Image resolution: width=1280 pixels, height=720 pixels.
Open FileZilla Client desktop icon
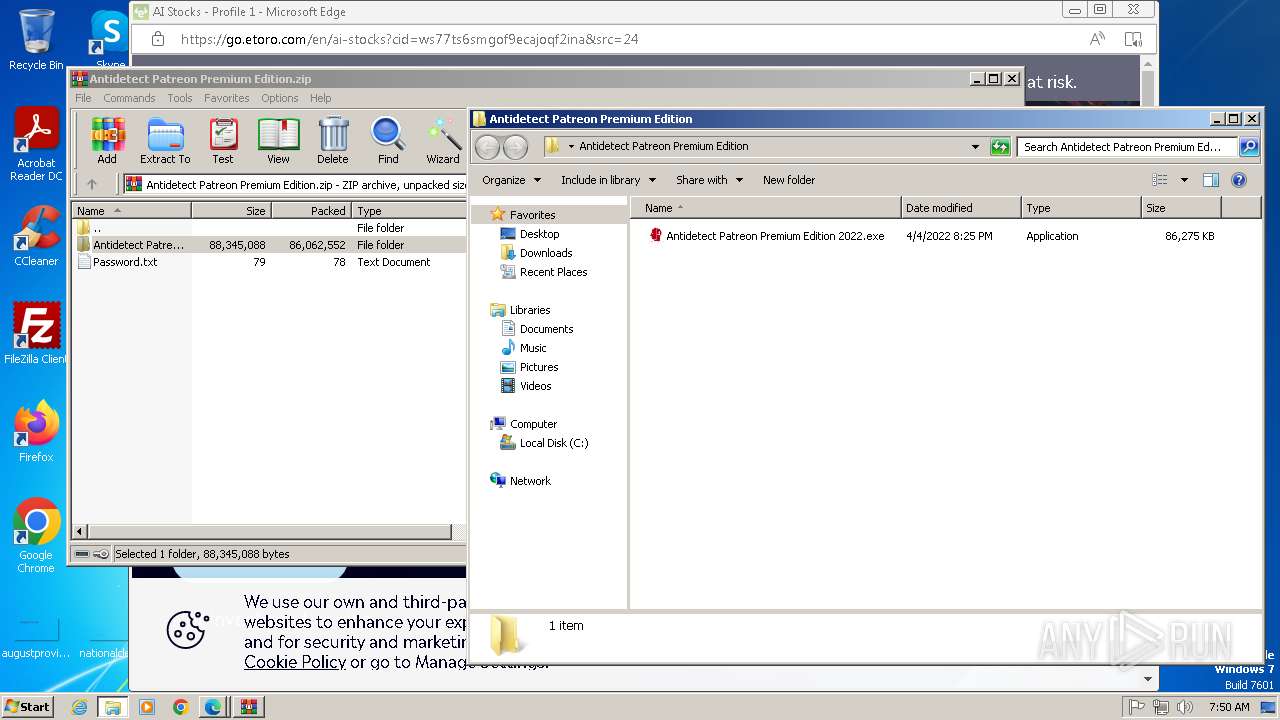36,334
